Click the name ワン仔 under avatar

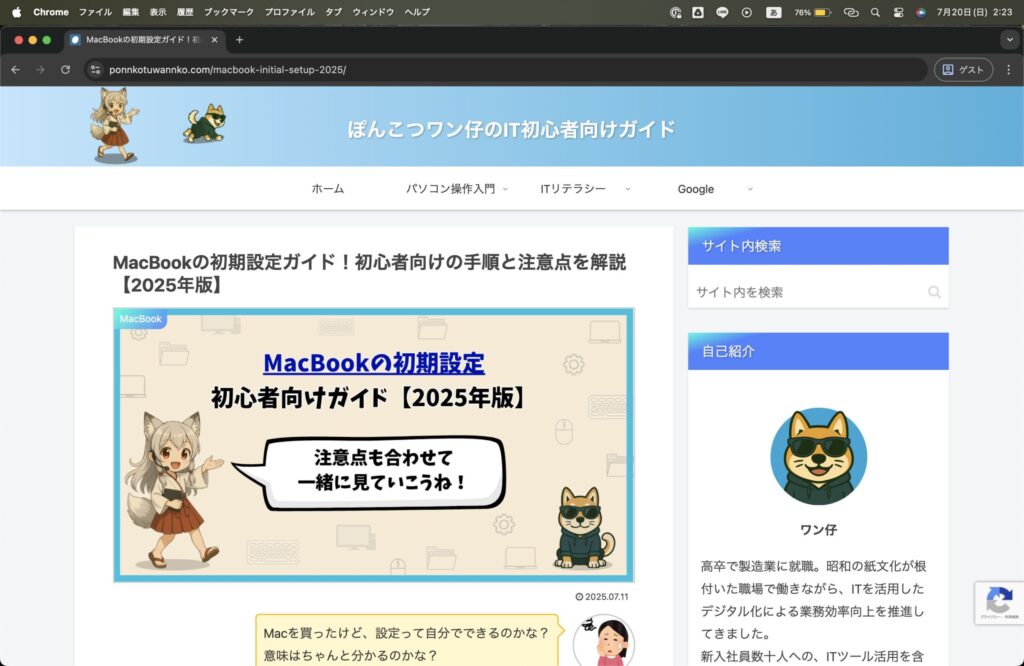click(x=818, y=530)
